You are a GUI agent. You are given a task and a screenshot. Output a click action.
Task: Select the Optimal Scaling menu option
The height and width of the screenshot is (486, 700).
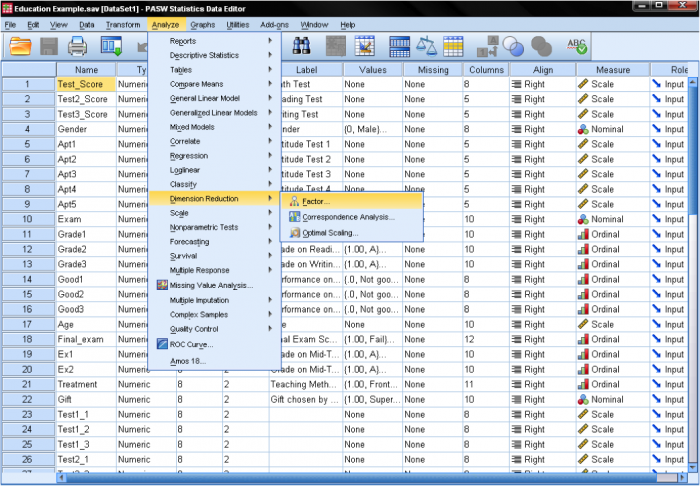pyautogui.click(x=329, y=233)
